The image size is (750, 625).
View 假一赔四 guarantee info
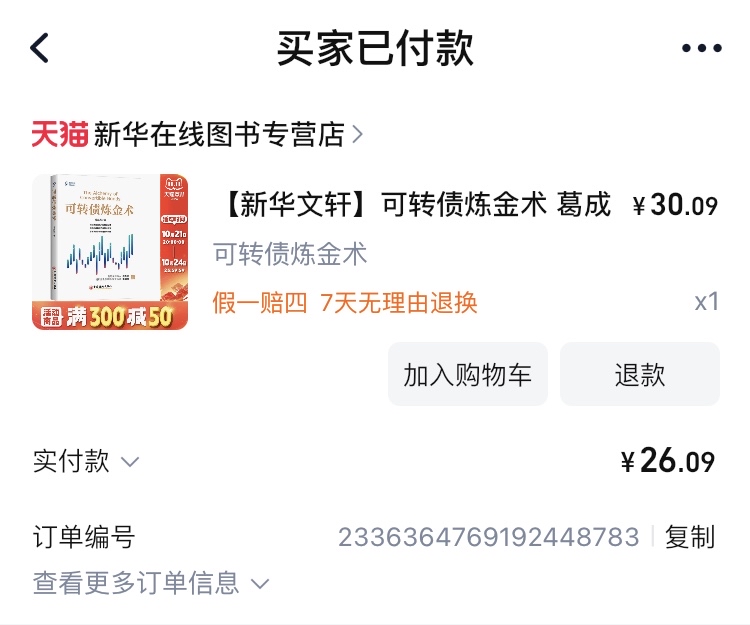point(260,303)
